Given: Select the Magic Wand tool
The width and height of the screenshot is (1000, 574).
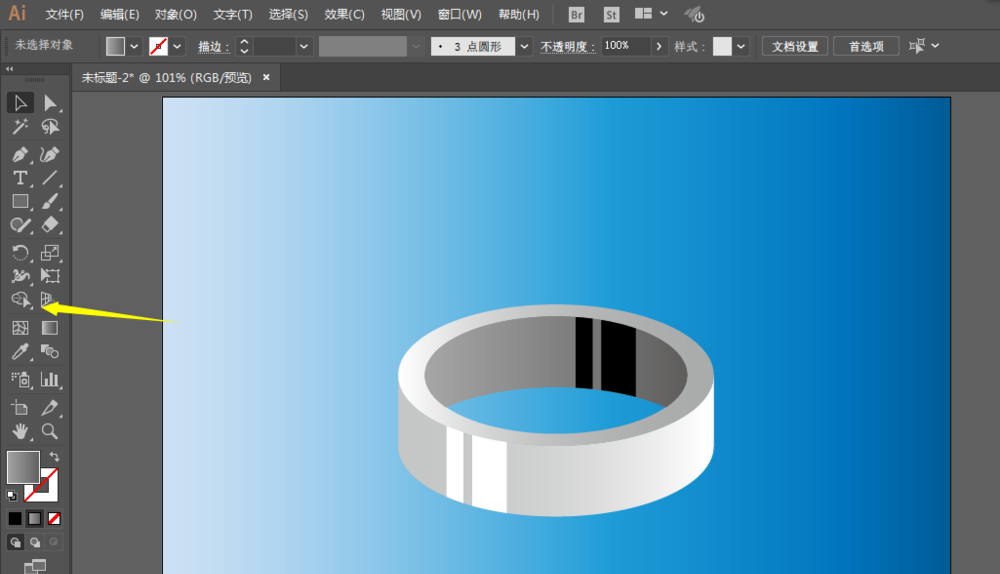Looking at the screenshot, I should coord(20,127).
